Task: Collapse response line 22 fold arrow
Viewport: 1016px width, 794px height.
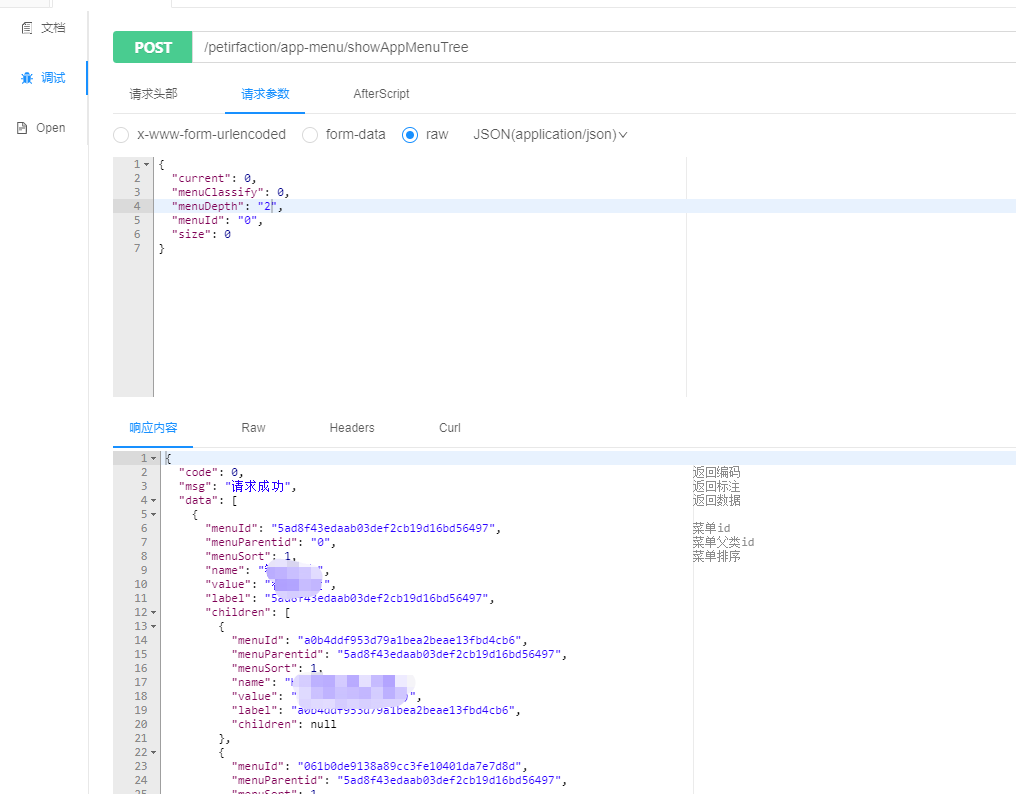Action: click(154, 753)
